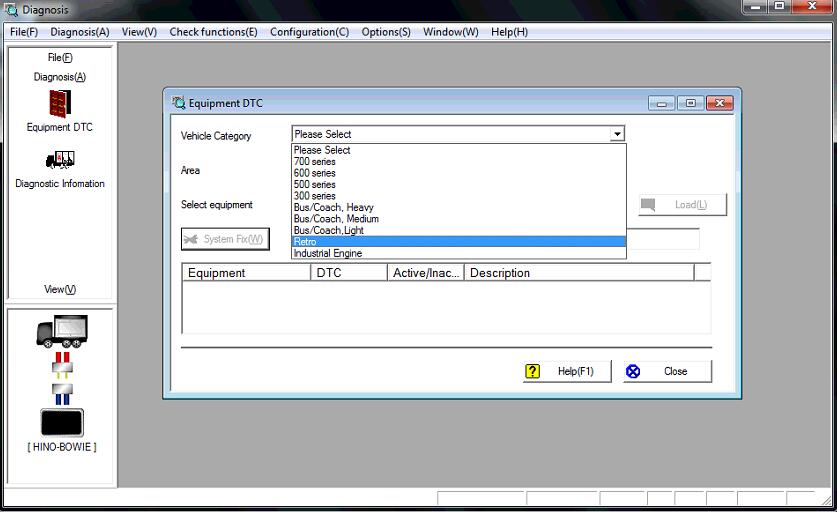Choose 'Bus/Coach, Heavy' from the list
The height and width of the screenshot is (512, 837).
point(459,207)
